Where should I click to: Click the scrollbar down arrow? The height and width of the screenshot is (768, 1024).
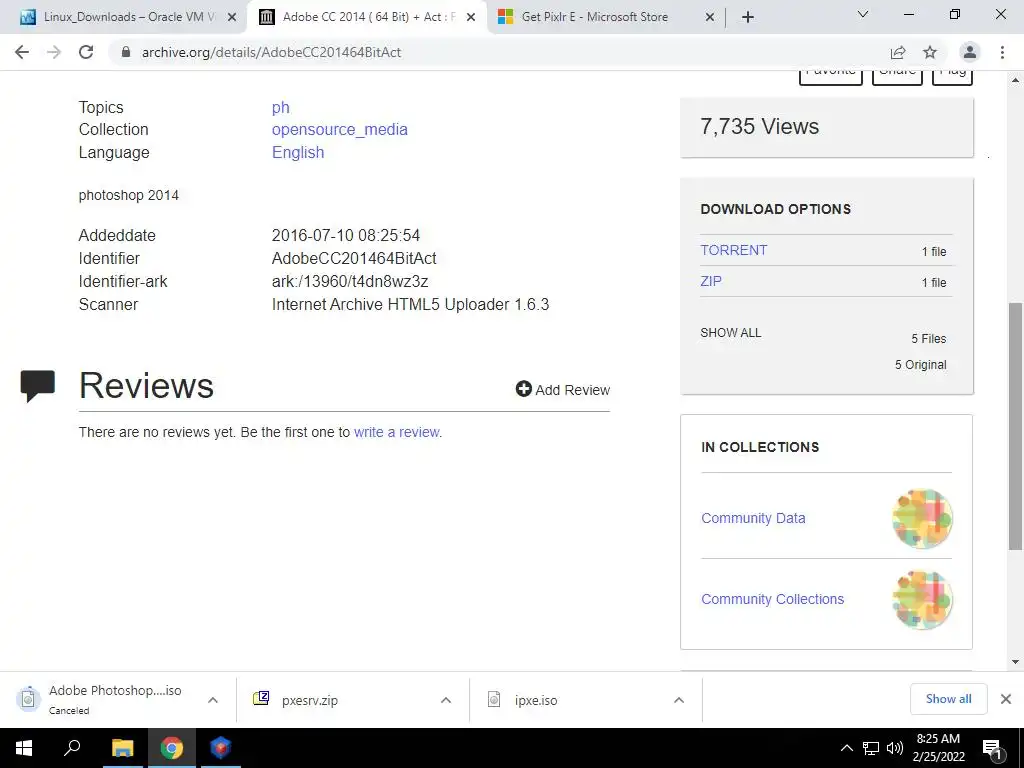(1015, 662)
